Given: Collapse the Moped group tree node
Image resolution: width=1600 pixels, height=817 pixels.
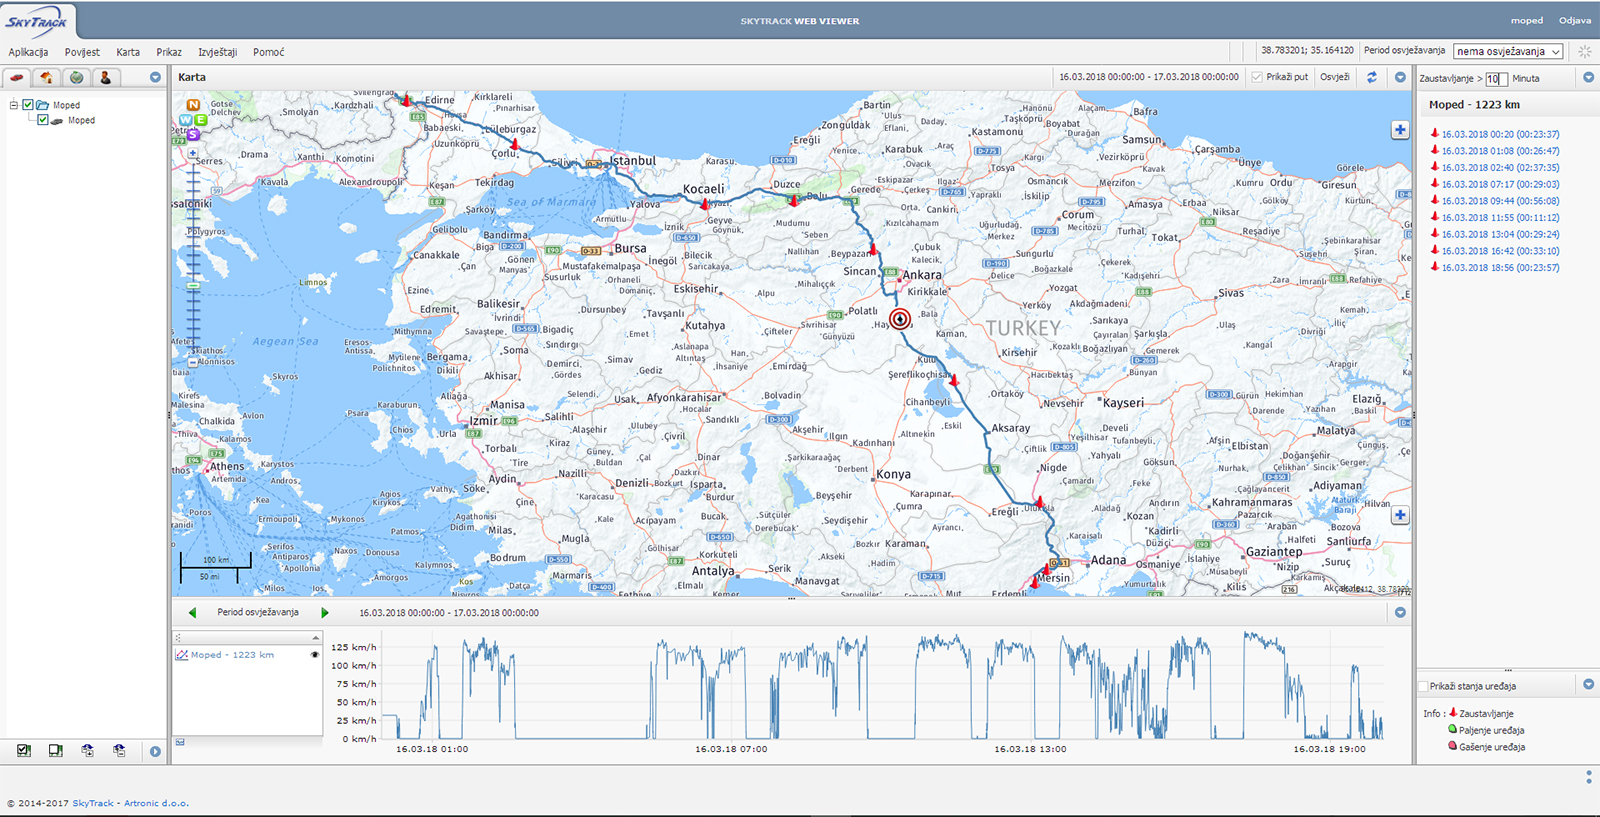Looking at the screenshot, I should pos(14,105).
